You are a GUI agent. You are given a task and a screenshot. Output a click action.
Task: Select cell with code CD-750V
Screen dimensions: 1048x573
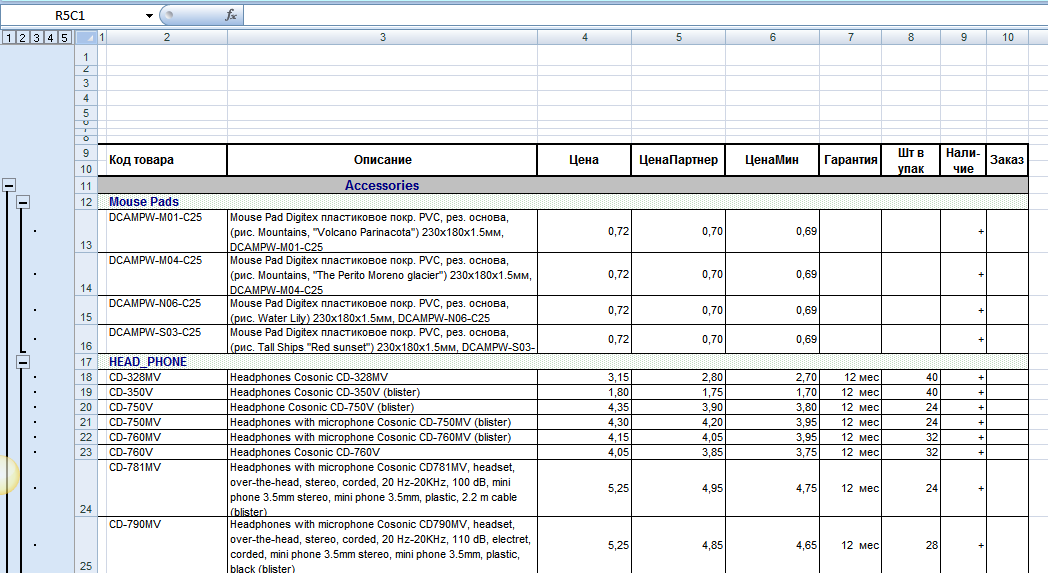pos(166,407)
